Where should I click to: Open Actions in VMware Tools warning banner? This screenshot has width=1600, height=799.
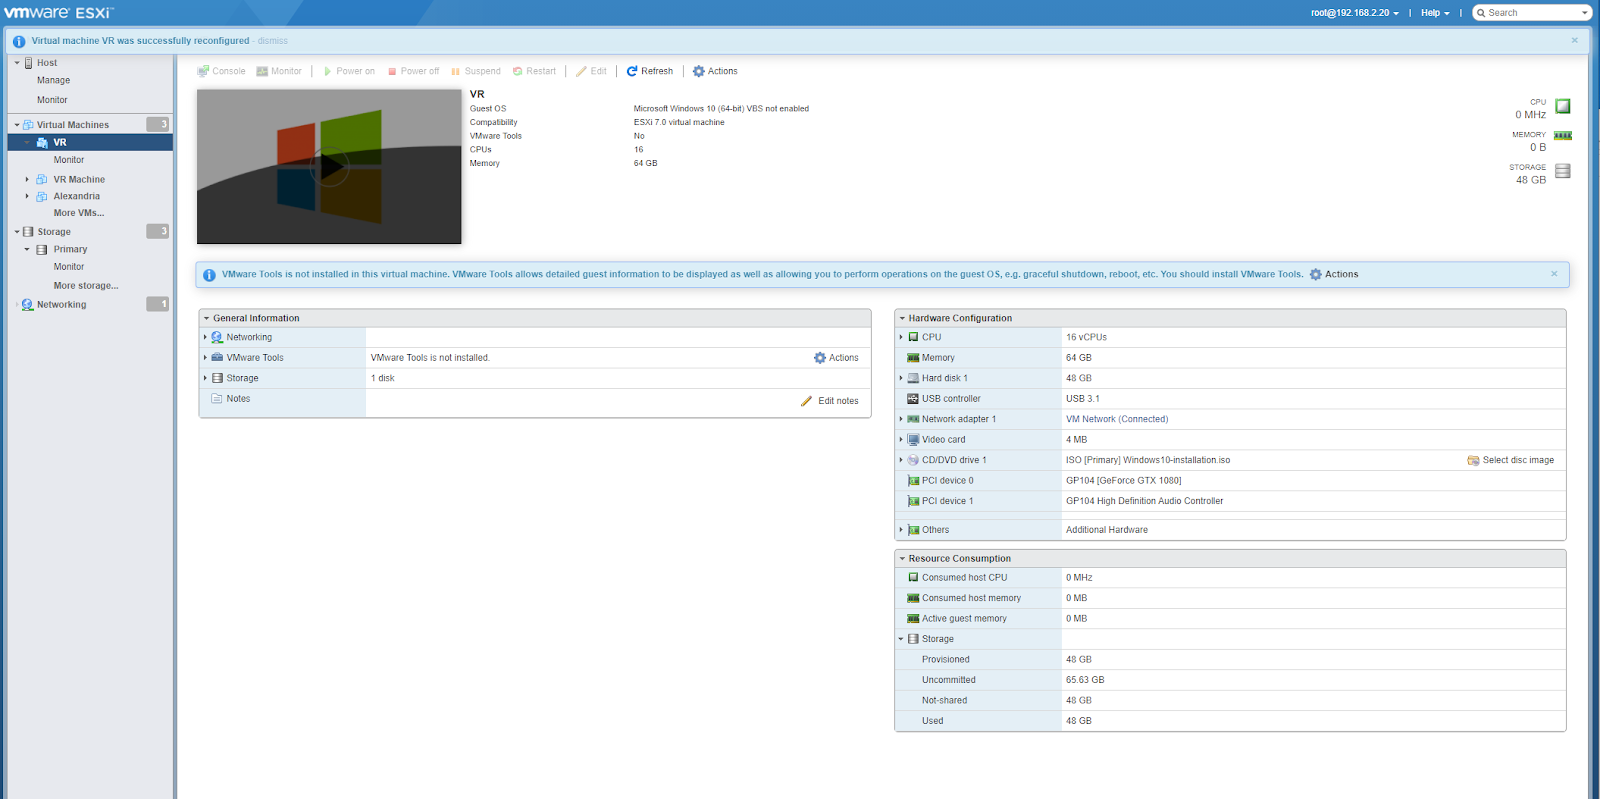tap(1334, 274)
